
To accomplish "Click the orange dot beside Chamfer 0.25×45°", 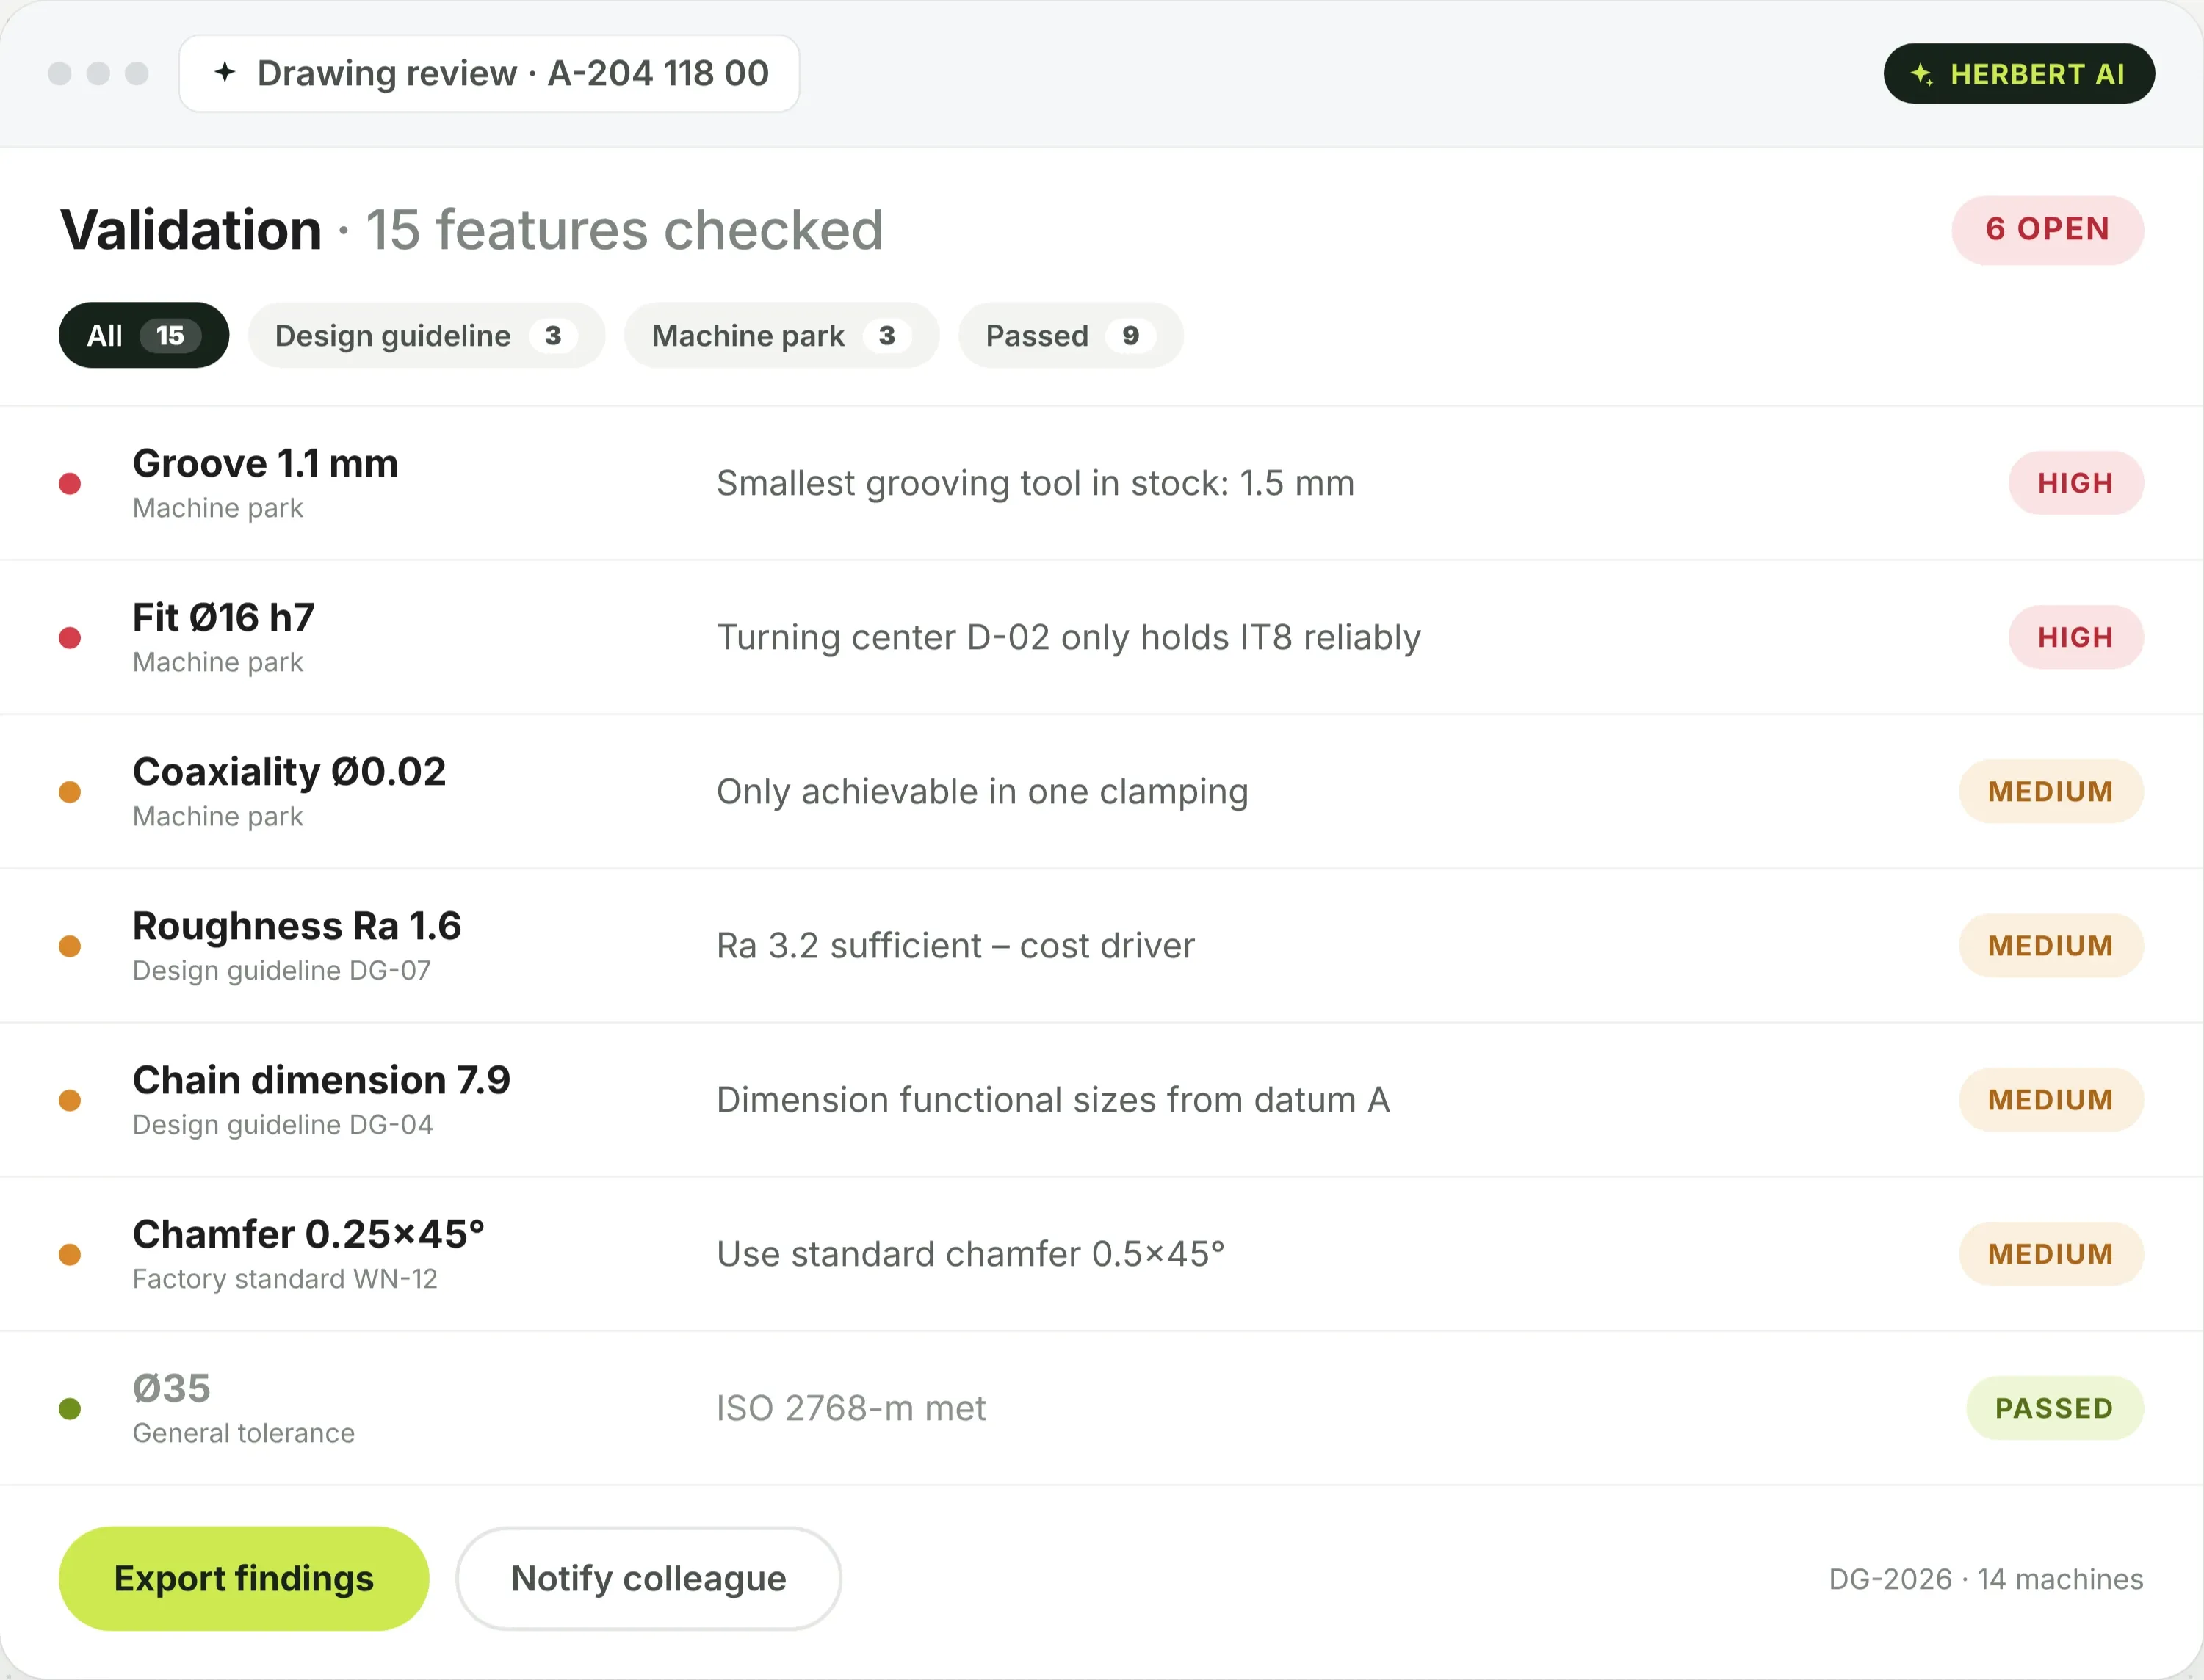I will point(70,1254).
